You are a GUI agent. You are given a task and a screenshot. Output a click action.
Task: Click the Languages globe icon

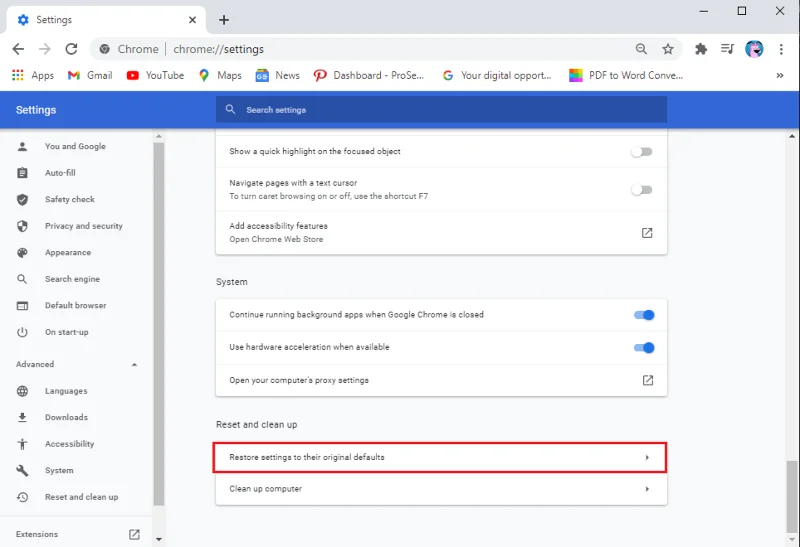(22, 391)
